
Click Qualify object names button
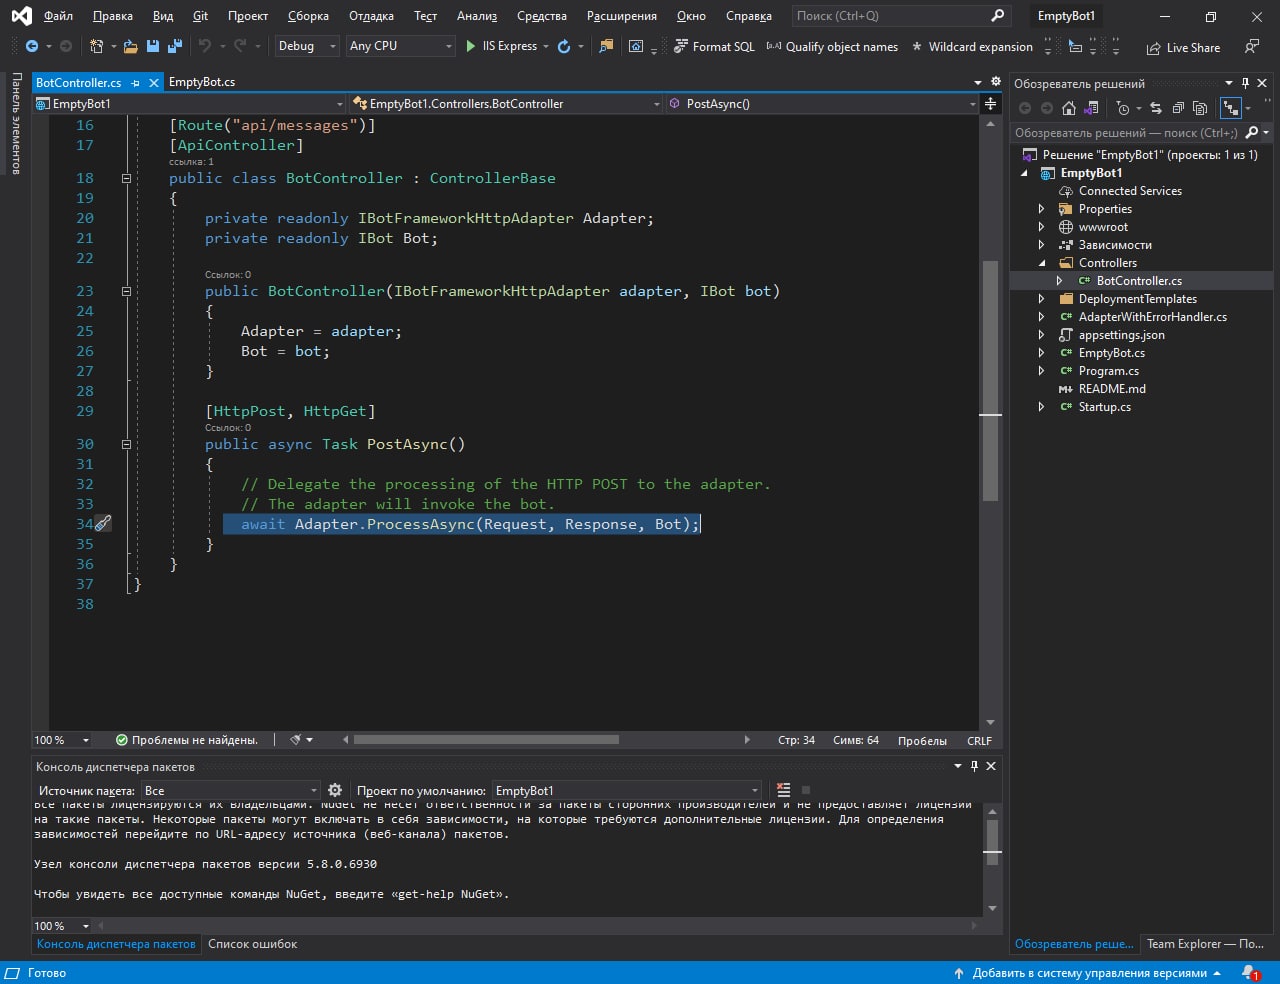click(x=832, y=46)
